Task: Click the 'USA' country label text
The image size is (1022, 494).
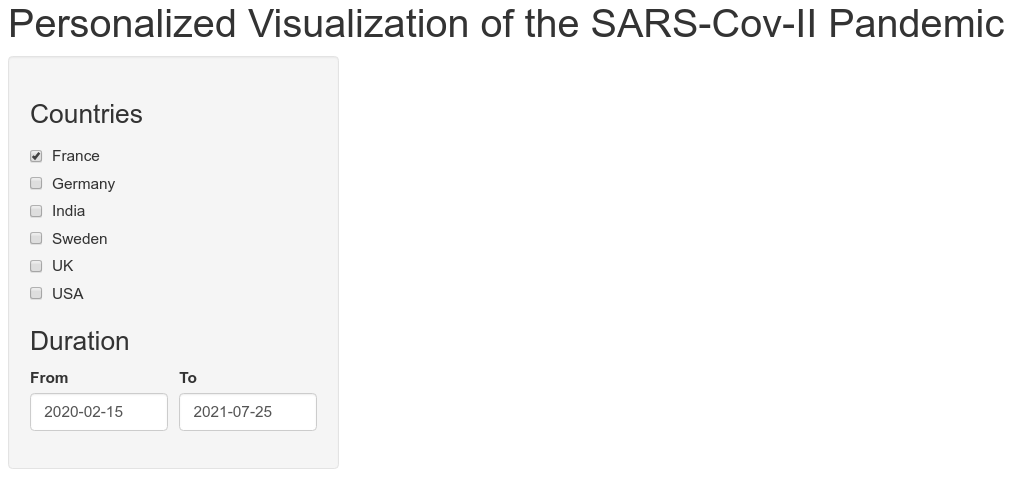Action: [67, 294]
